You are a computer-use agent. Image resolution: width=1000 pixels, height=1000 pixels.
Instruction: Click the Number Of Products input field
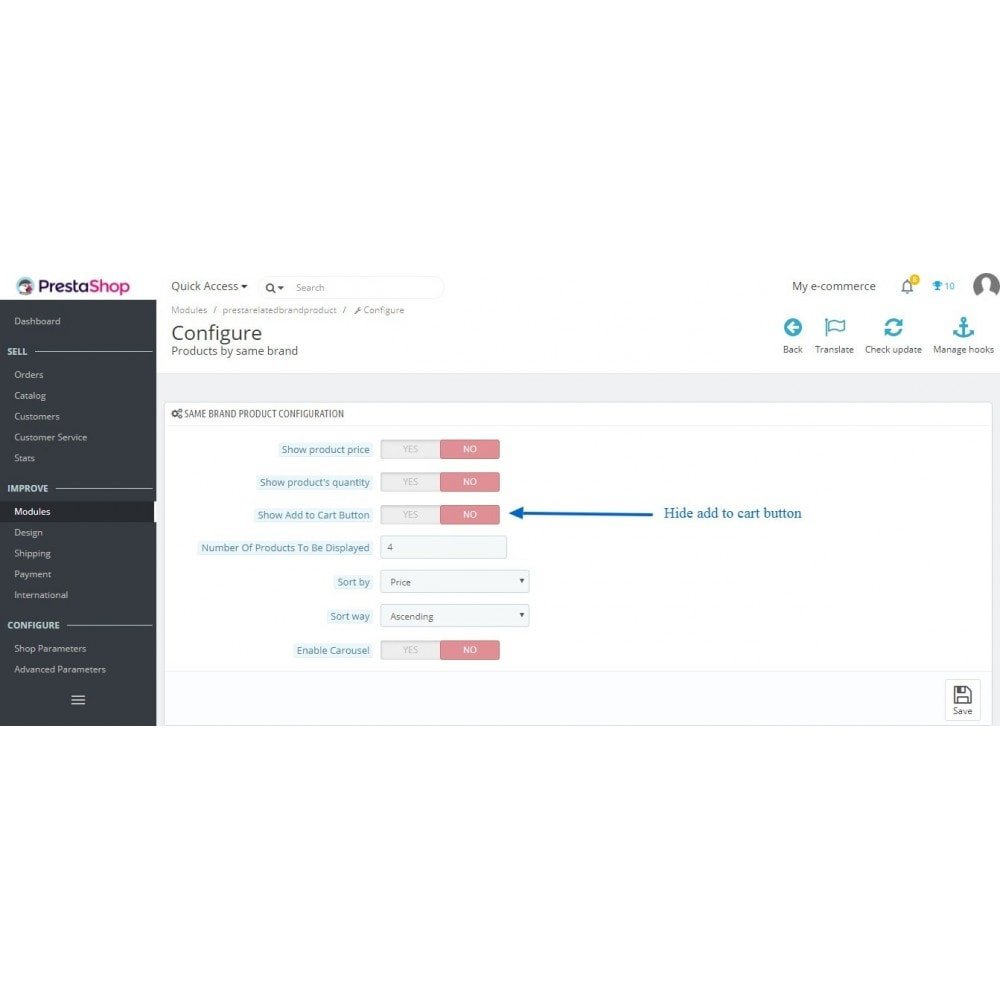pos(443,547)
